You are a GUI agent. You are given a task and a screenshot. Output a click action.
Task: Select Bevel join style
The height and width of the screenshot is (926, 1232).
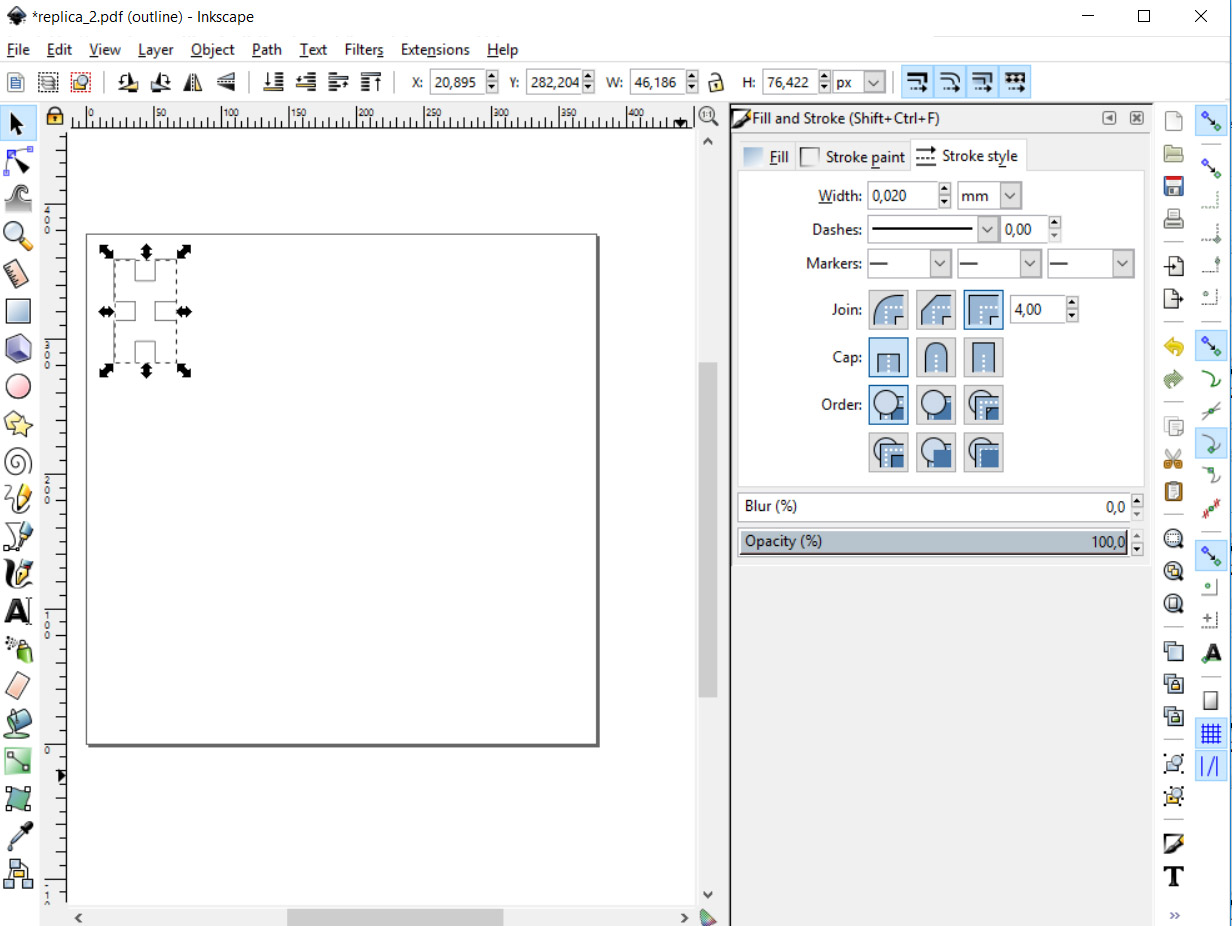click(936, 310)
